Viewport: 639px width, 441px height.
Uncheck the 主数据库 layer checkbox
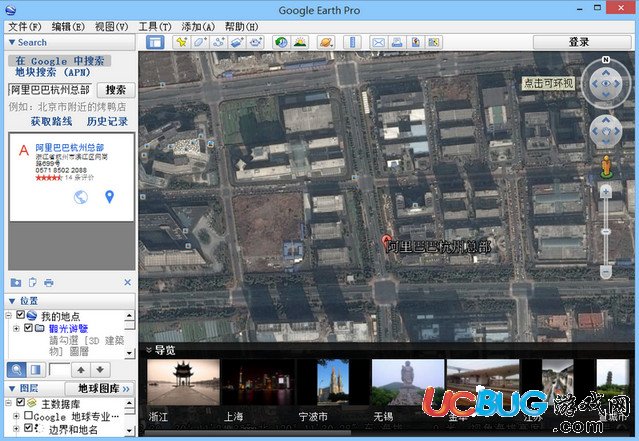pyautogui.click(x=20, y=402)
